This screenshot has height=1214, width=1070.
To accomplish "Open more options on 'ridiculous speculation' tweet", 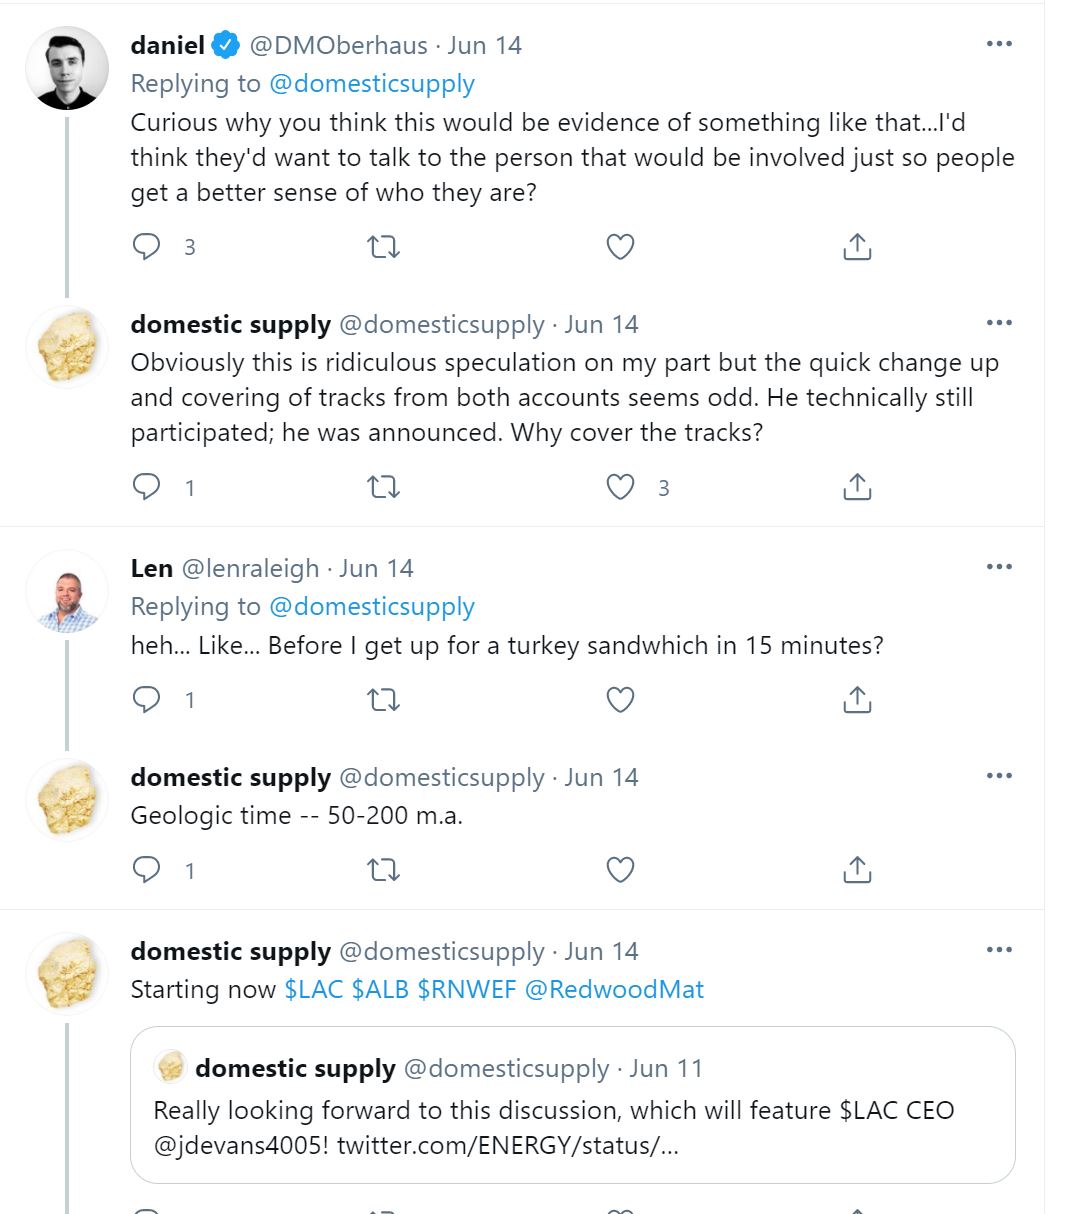I will click(x=999, y=323).
